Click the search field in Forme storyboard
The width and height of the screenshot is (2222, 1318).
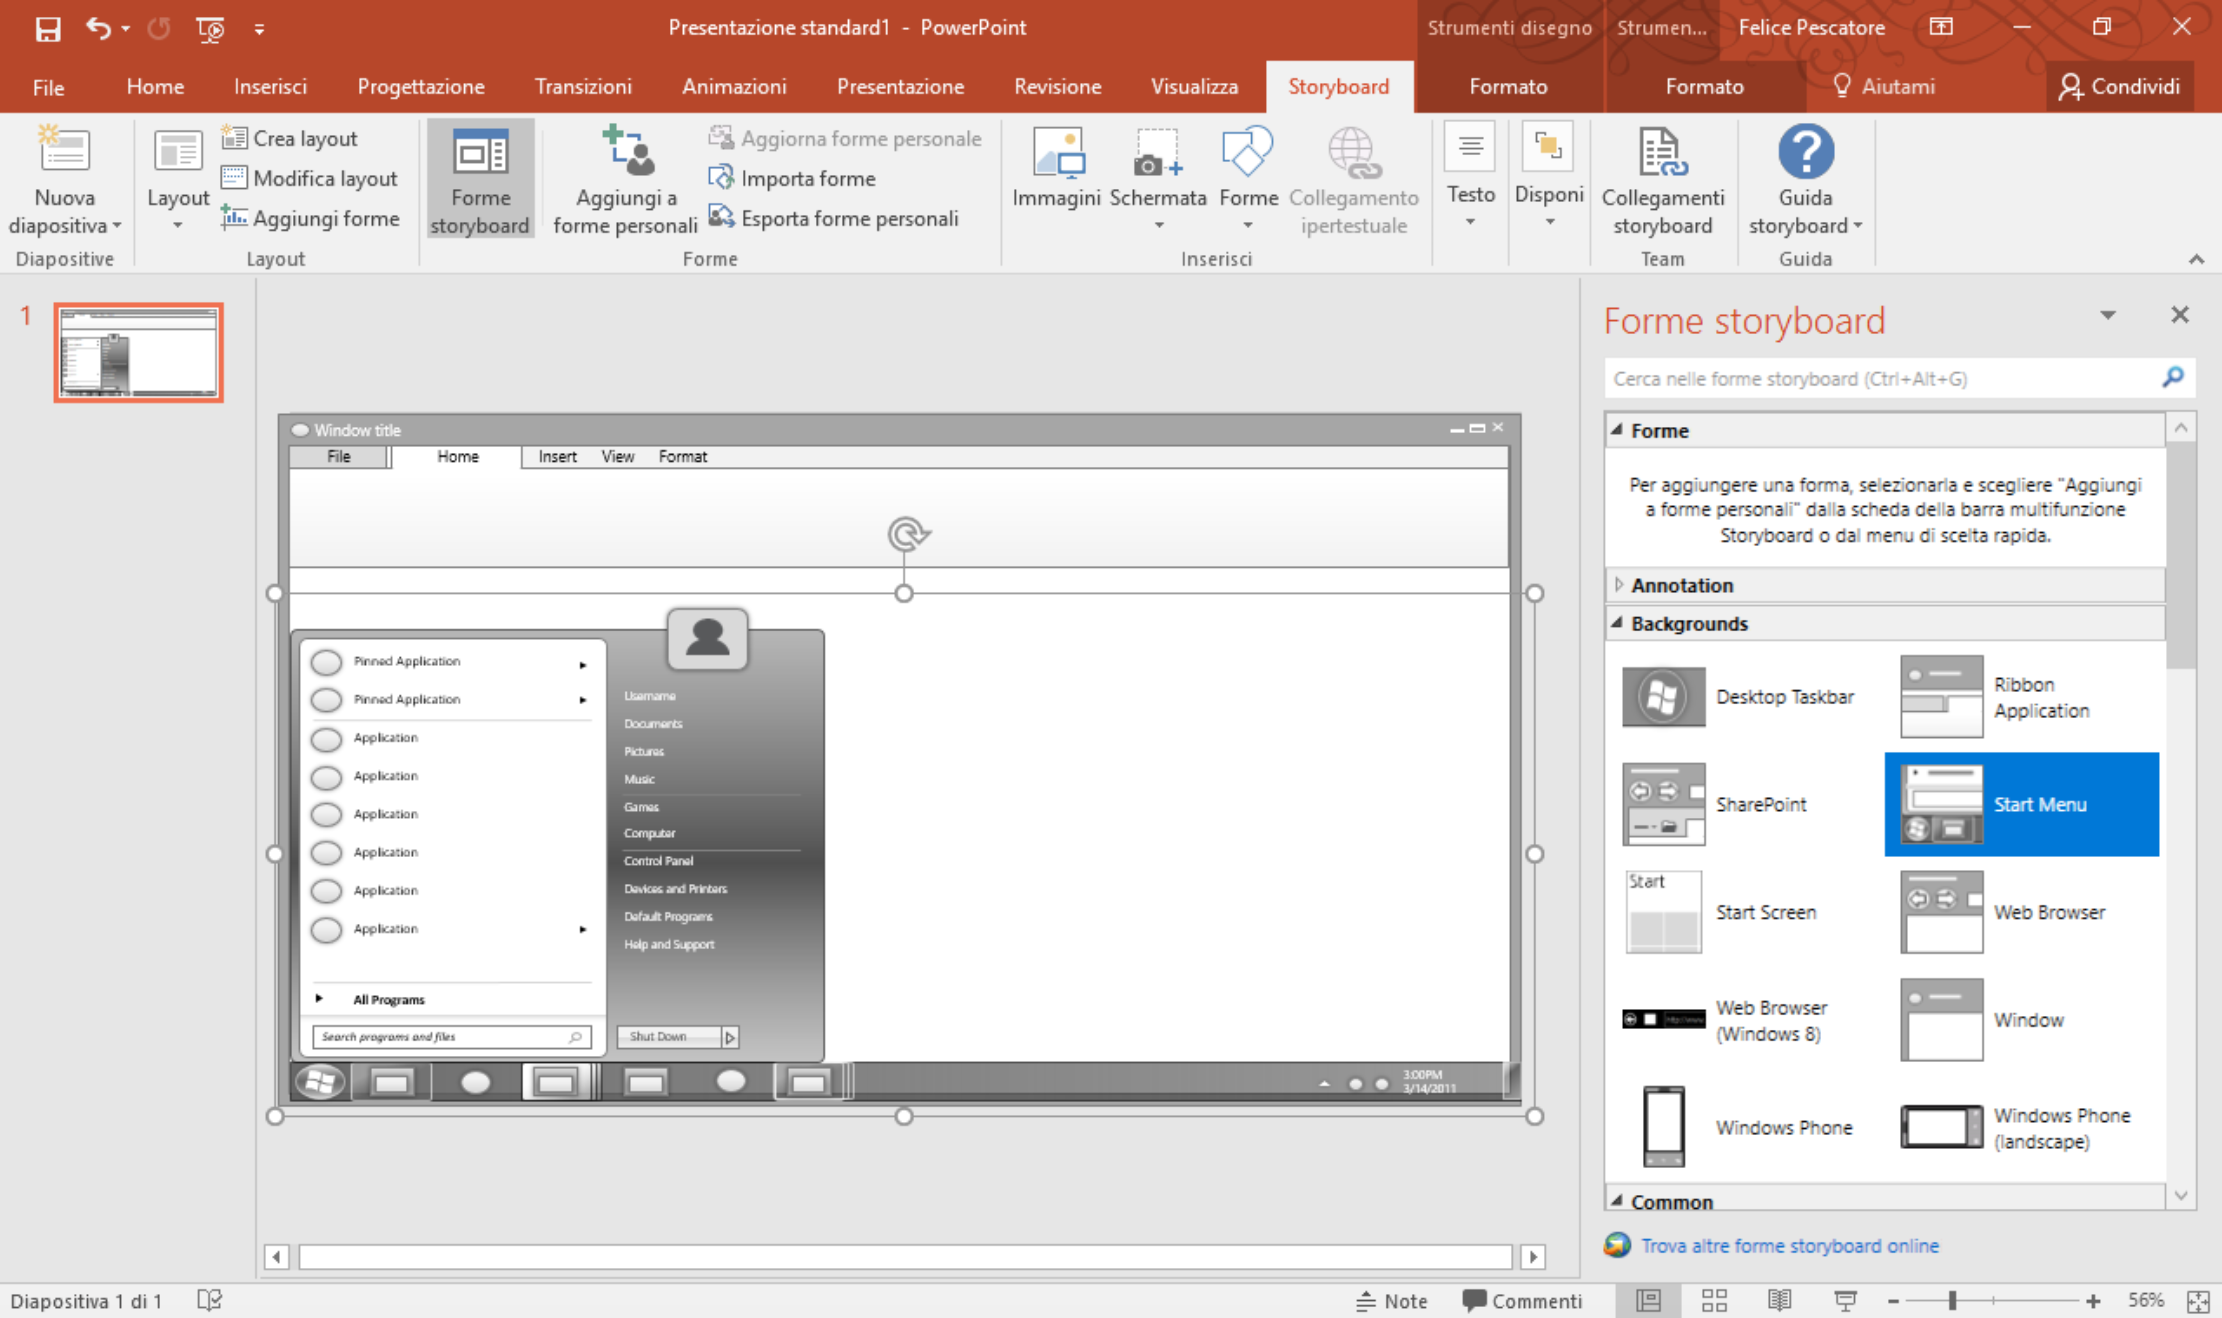coord(1880,378)
